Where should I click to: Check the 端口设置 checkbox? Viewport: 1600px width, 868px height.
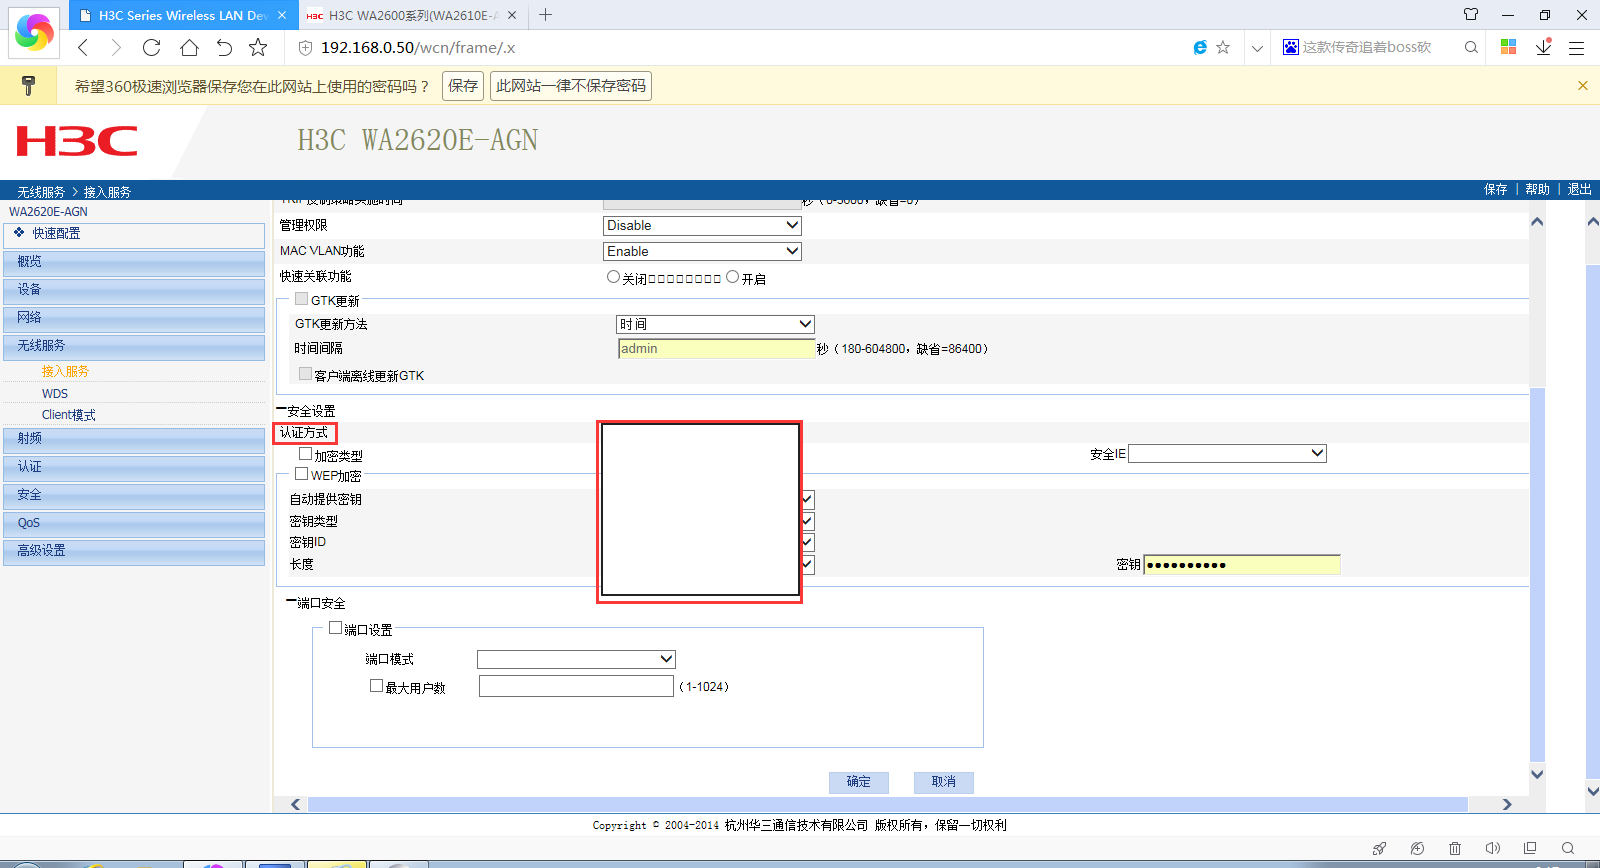(336, 628)
